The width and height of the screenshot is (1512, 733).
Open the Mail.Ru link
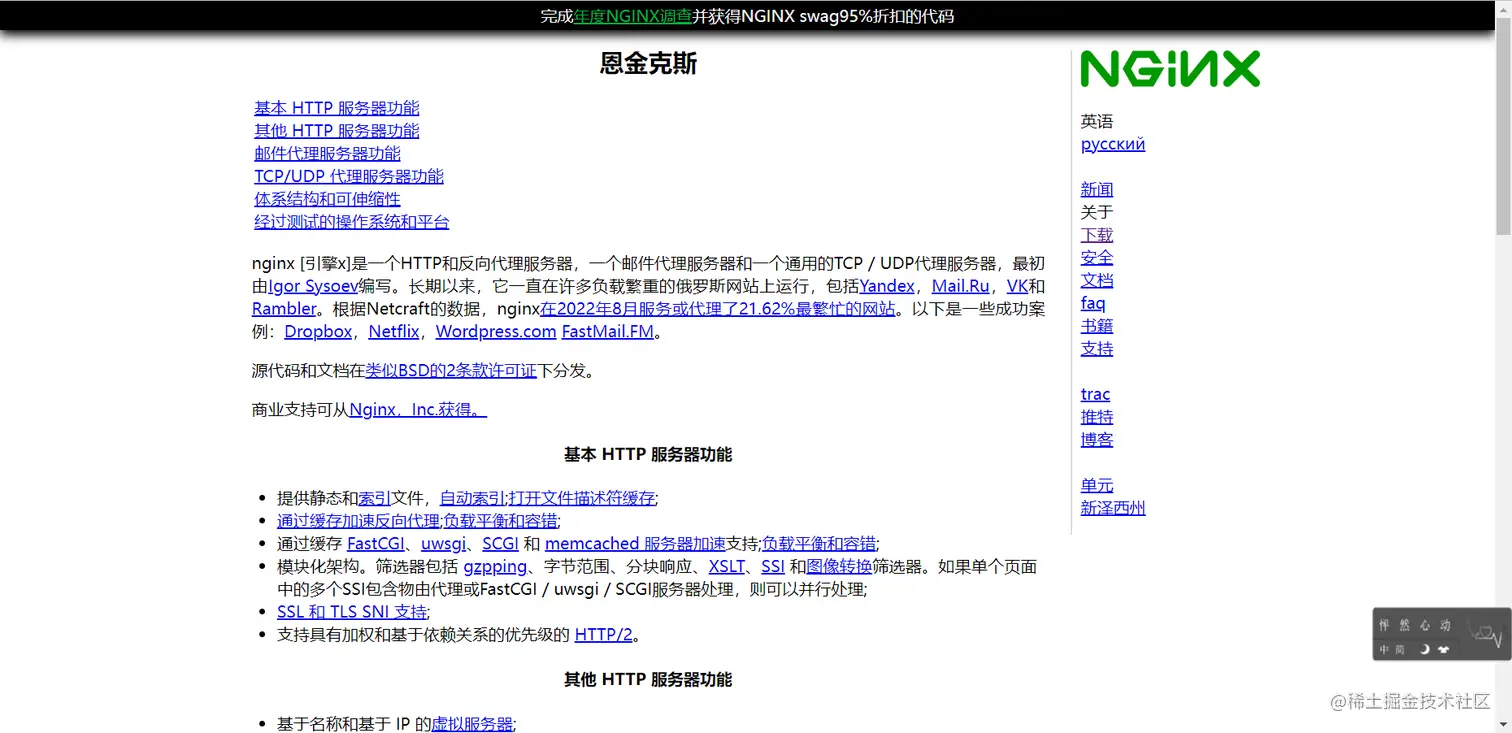coord(961,286)
